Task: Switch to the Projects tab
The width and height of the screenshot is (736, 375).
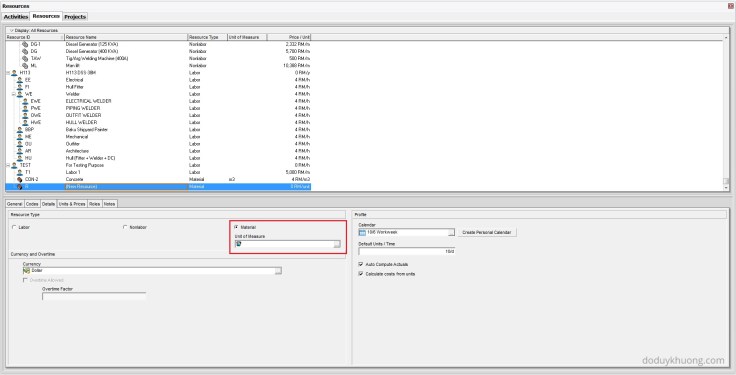Action: pos(75,16)
